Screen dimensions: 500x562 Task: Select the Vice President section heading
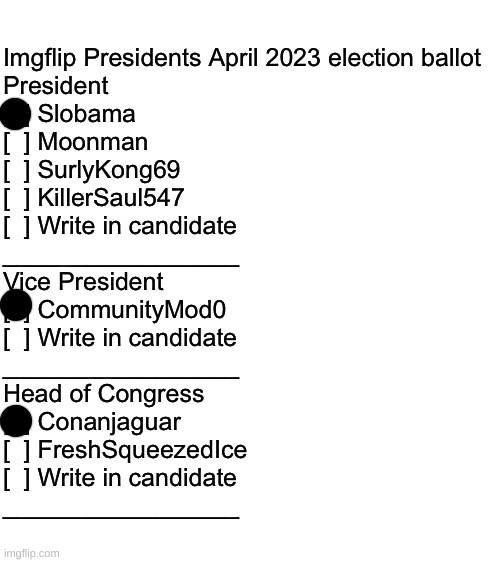[83, 282]
